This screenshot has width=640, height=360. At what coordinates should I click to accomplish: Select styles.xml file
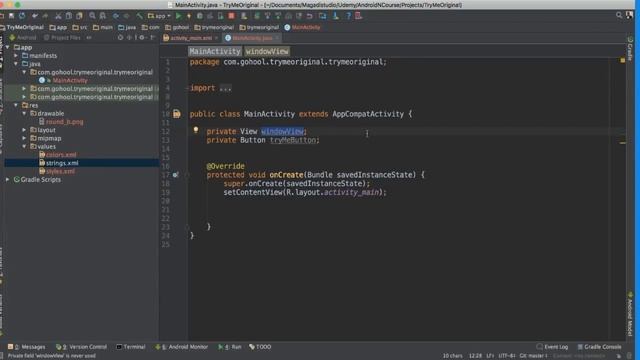point(60,171)
